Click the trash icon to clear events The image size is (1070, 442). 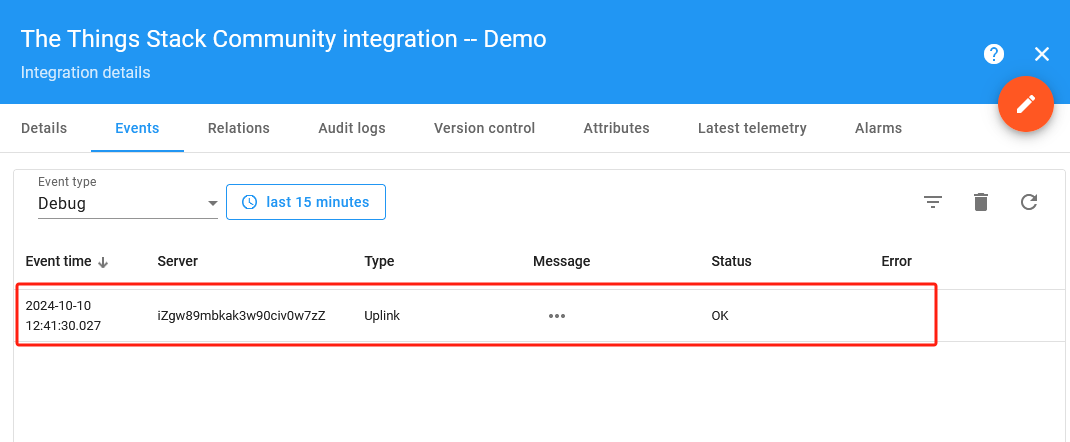tap(980, 202)
